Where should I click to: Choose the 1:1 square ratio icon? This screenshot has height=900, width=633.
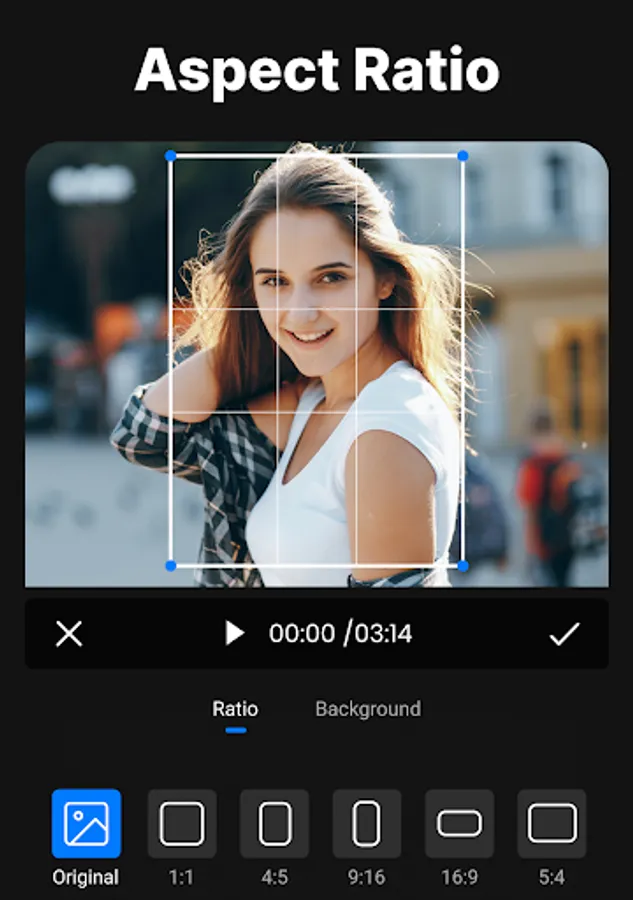[x=182, y=824]
